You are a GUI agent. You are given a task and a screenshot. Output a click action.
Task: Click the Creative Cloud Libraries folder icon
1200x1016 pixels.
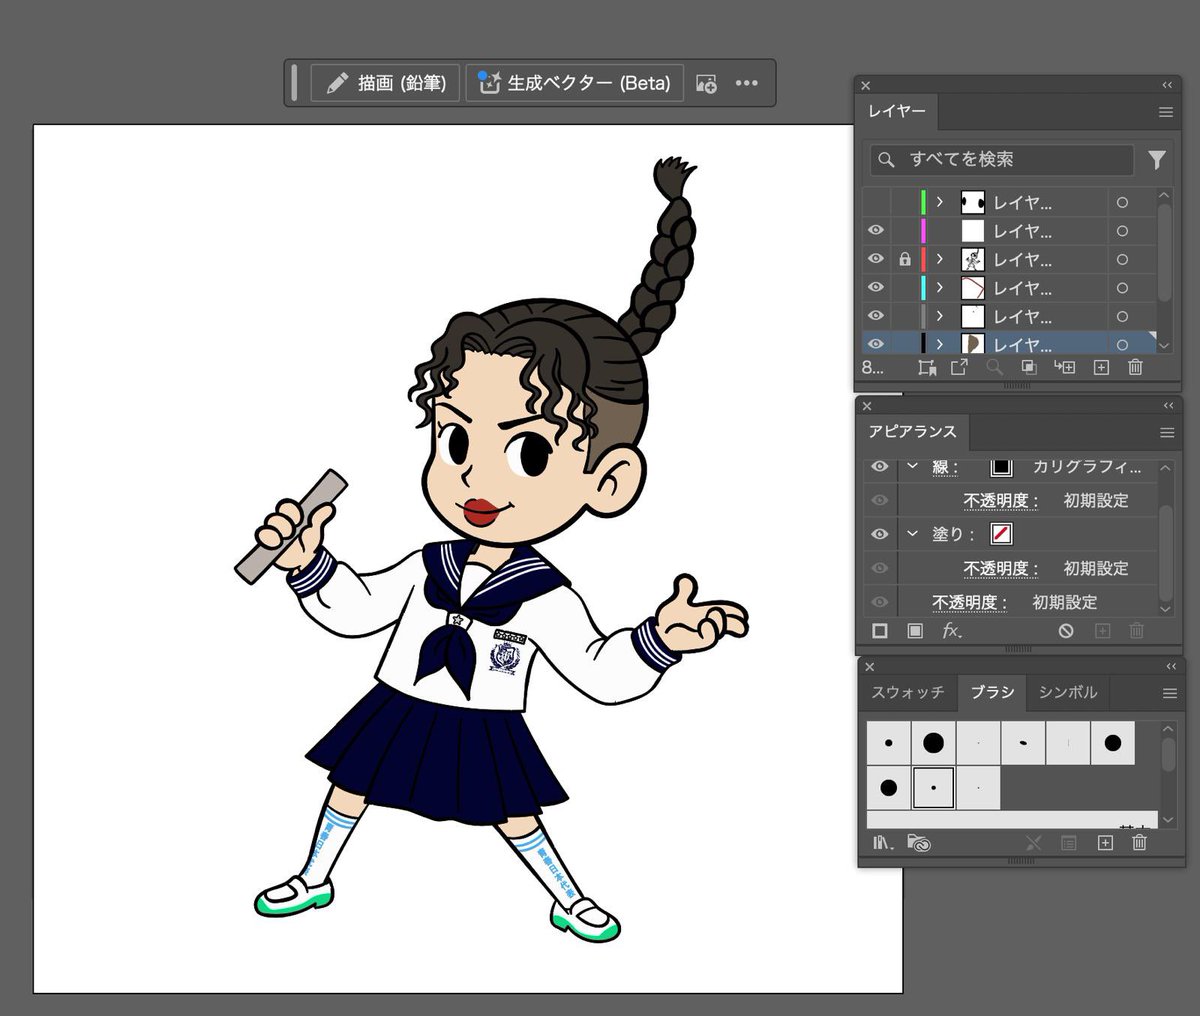click(x=919, y=843)
